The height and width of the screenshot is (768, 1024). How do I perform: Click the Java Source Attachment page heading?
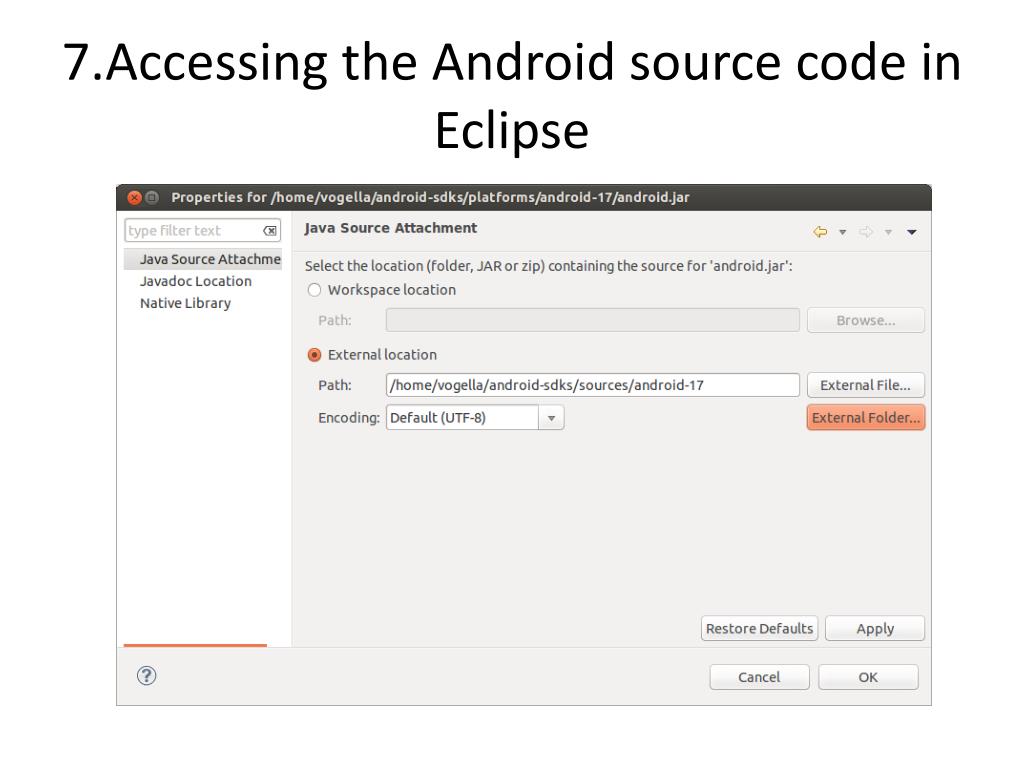391,228
